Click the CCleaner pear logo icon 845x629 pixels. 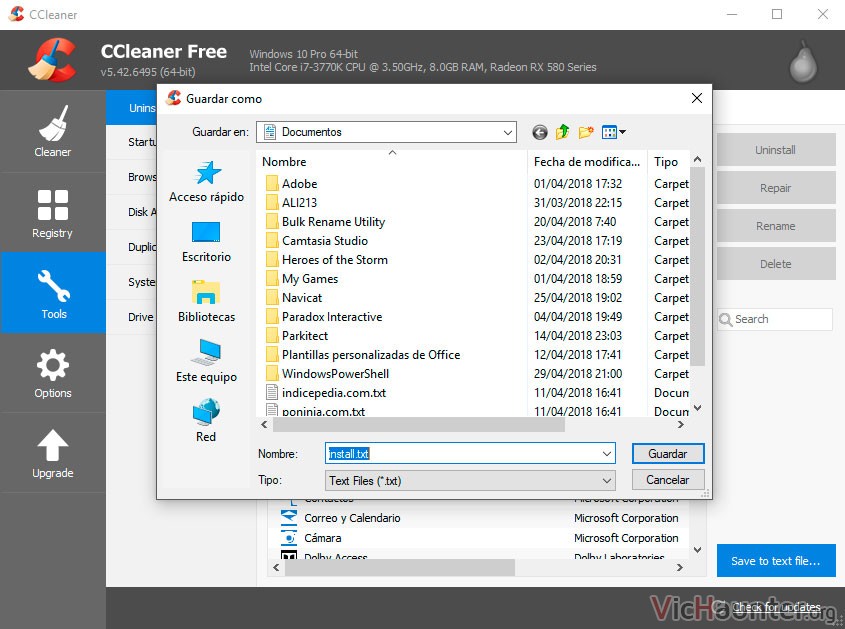803,61
